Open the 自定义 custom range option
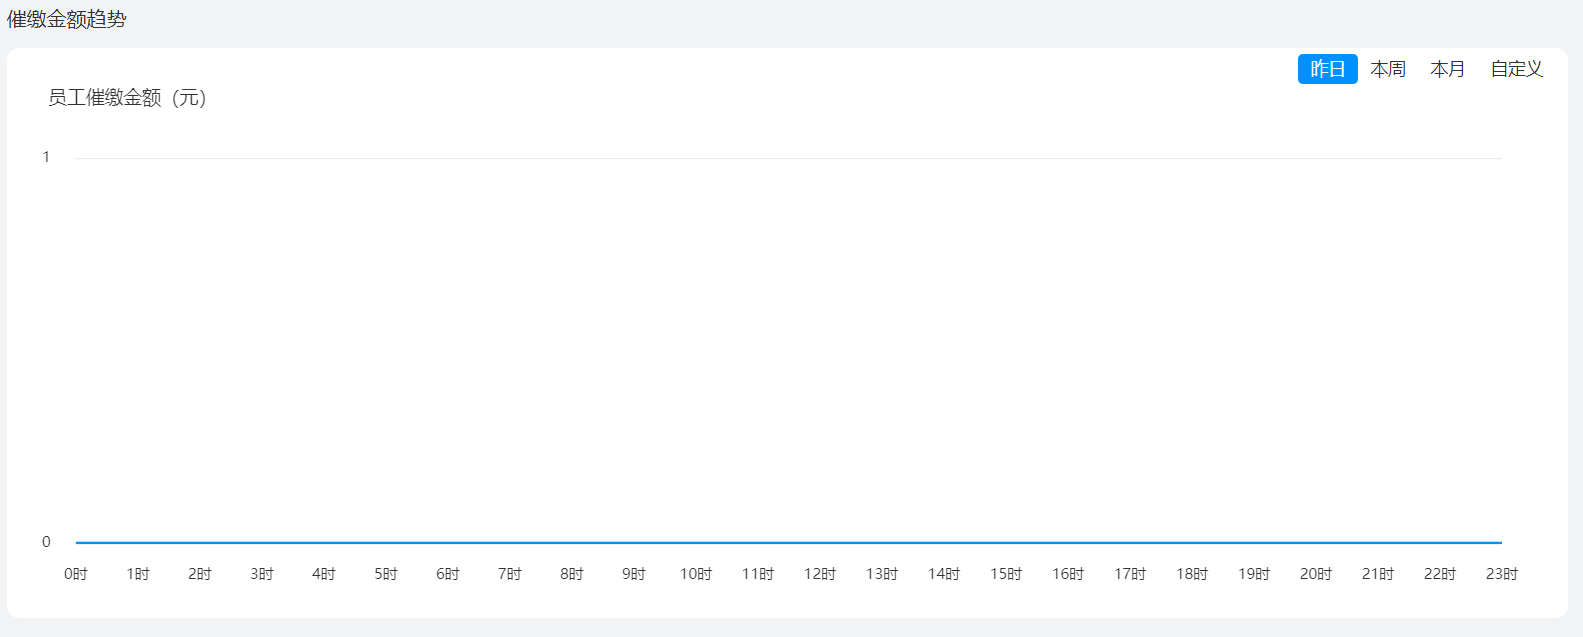Screen dimensions: 1583x637 click(x=1516, y=69)
